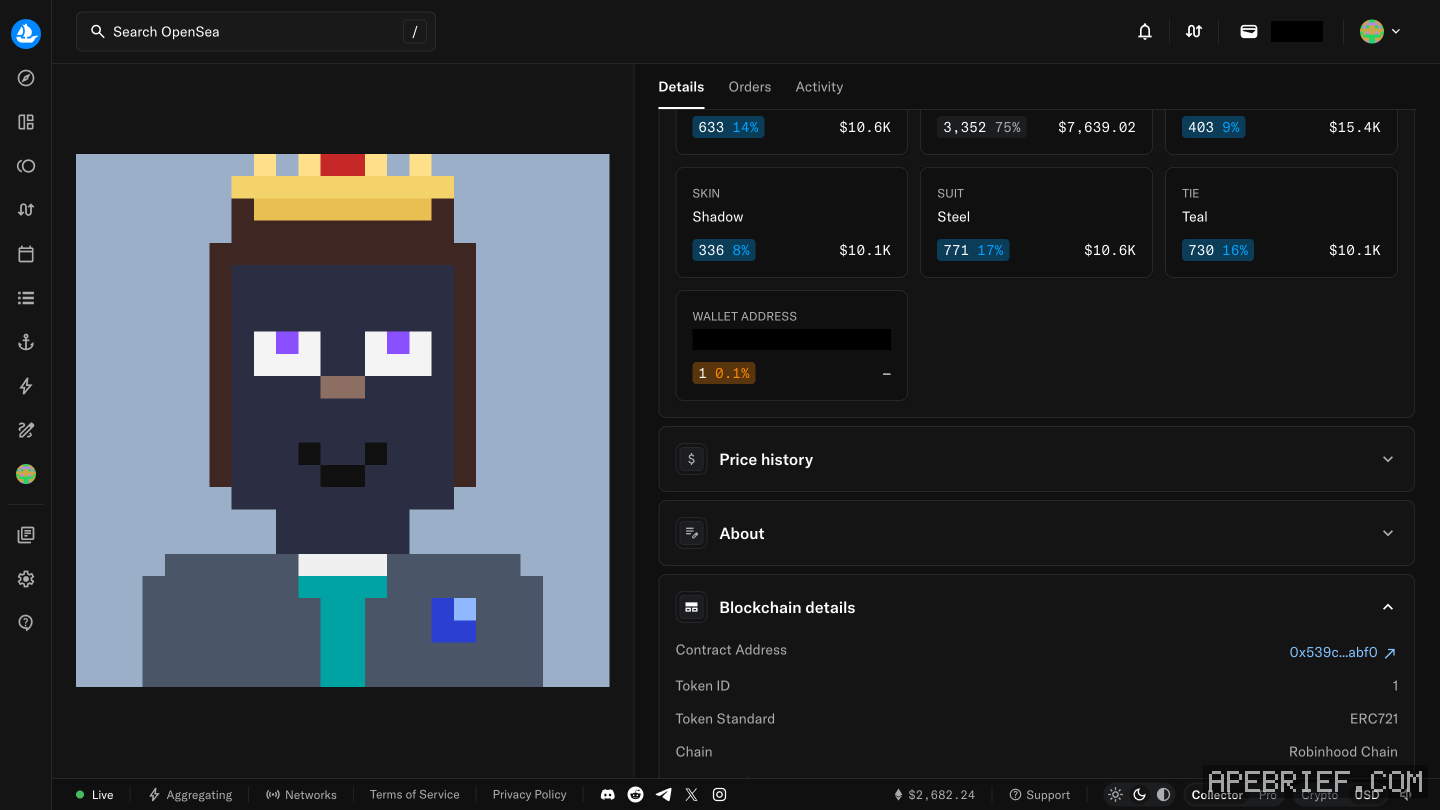1440x810 pixels.
Task: Click the Aggregating status indicator
Action: click(x=190, y=795)
